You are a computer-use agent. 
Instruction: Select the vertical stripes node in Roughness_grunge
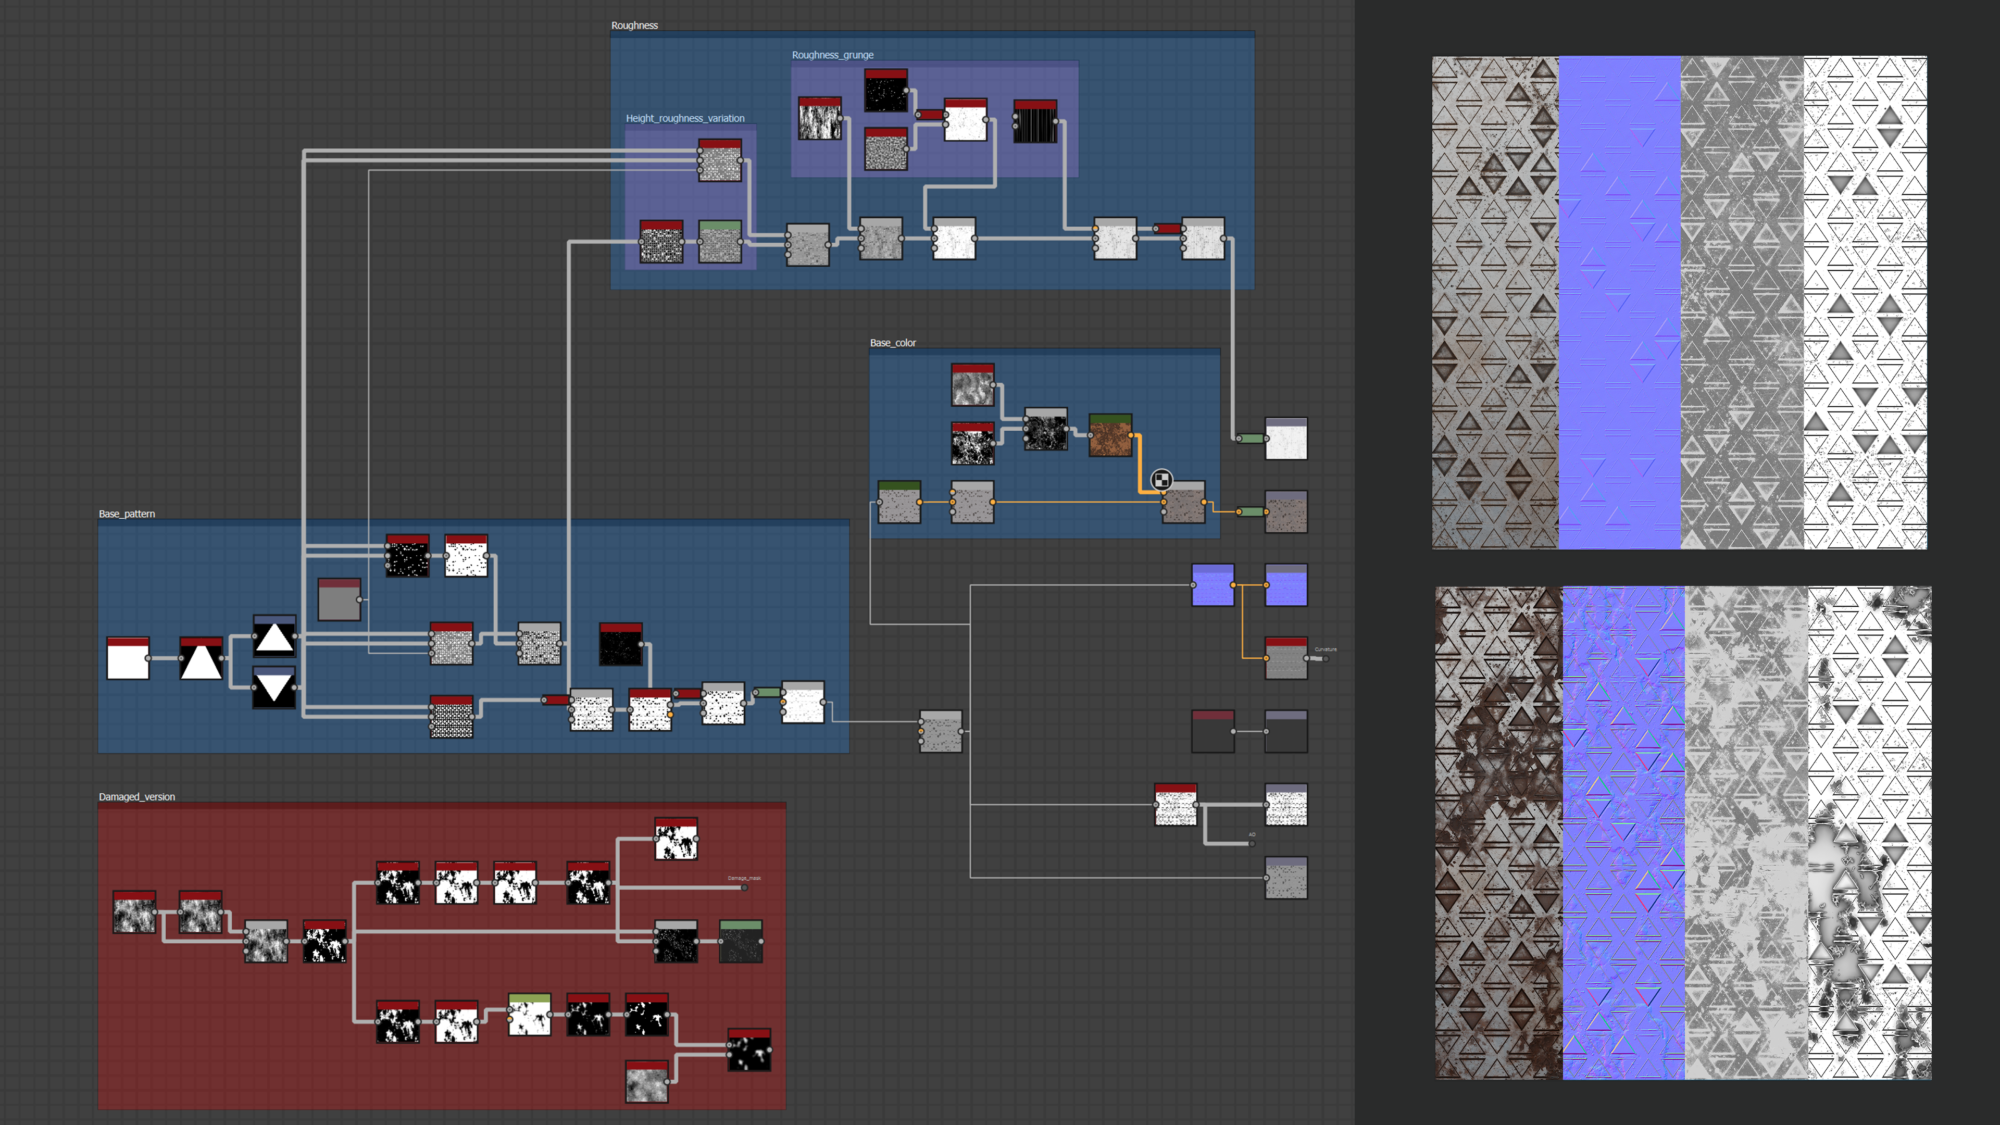(x=1035, y=122)
